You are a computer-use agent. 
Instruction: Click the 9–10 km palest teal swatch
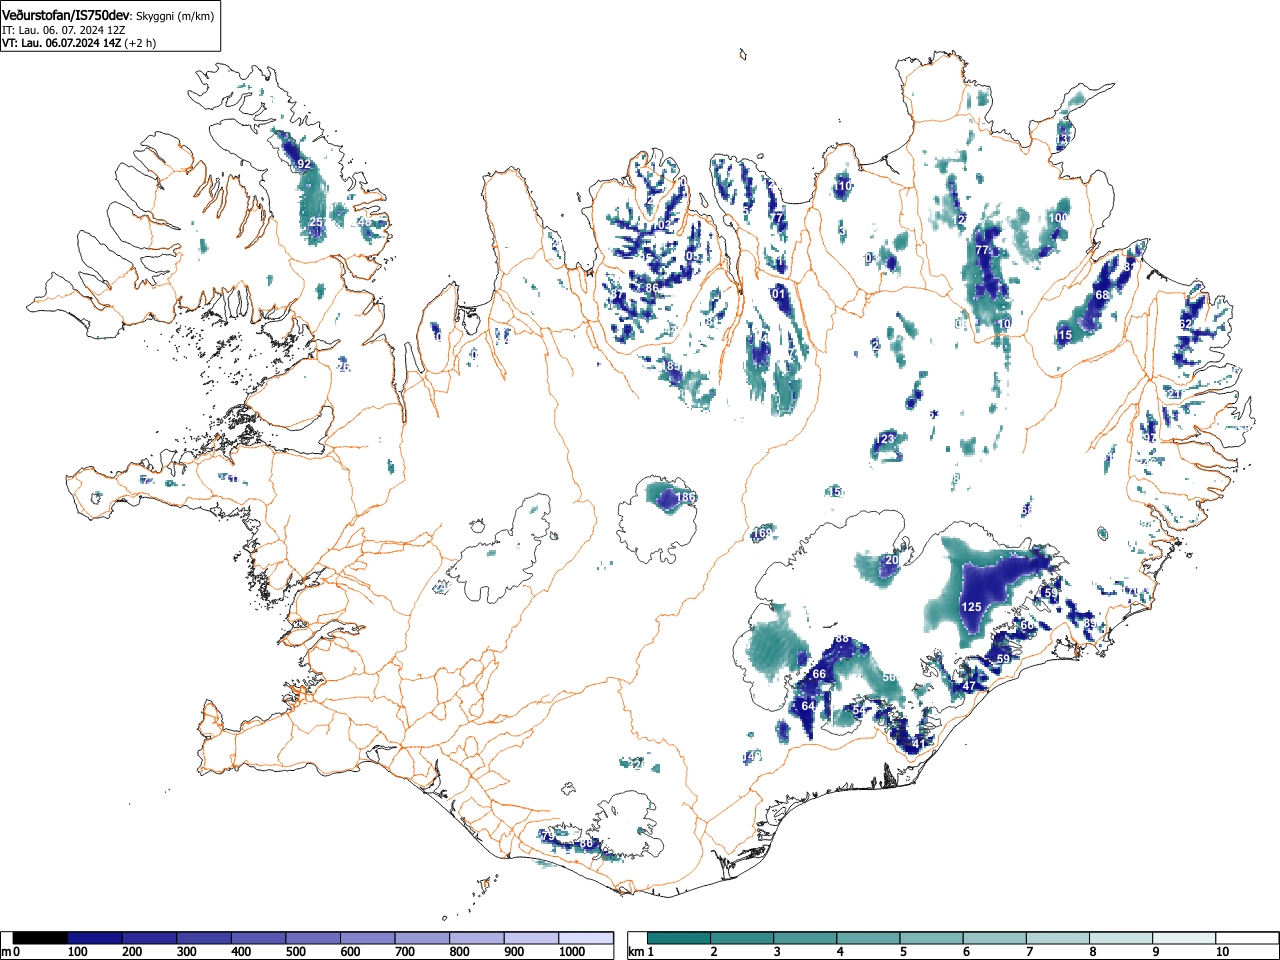1184,938
